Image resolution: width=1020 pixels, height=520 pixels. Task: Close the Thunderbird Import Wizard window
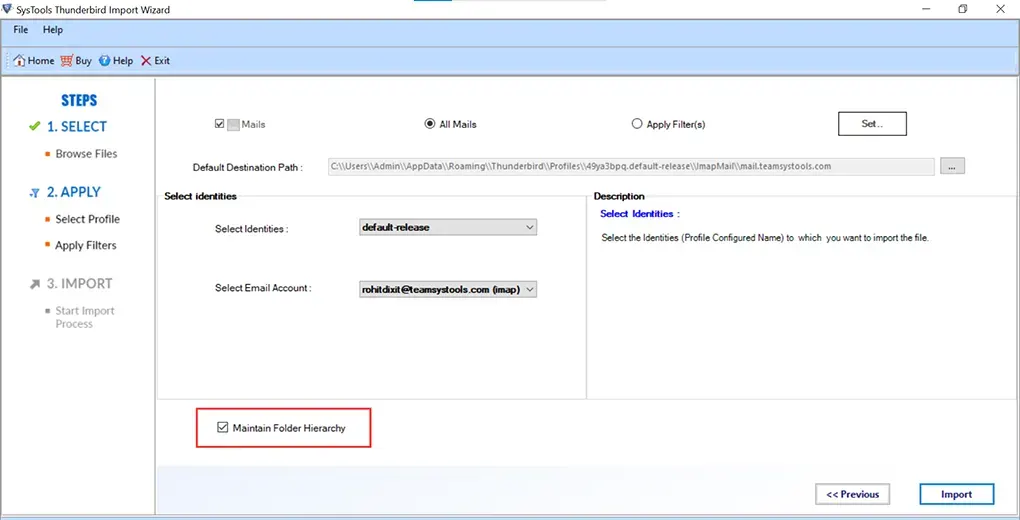click(1000, 8)
